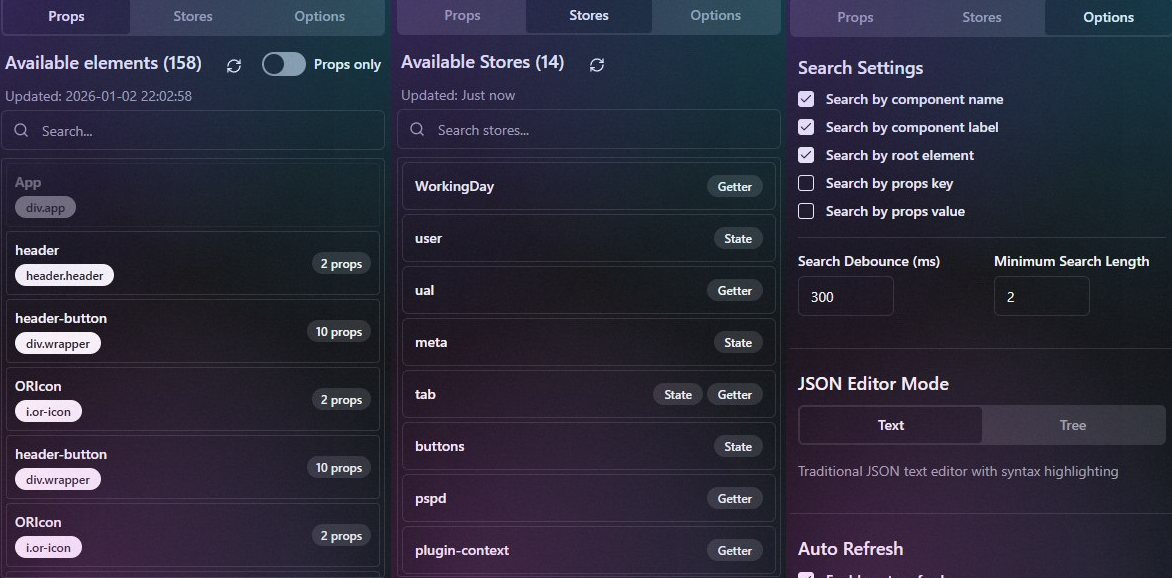The height and width of the screenshot is (578, 1172).
Task: Enable Search by props key
Action: point(806,183)
